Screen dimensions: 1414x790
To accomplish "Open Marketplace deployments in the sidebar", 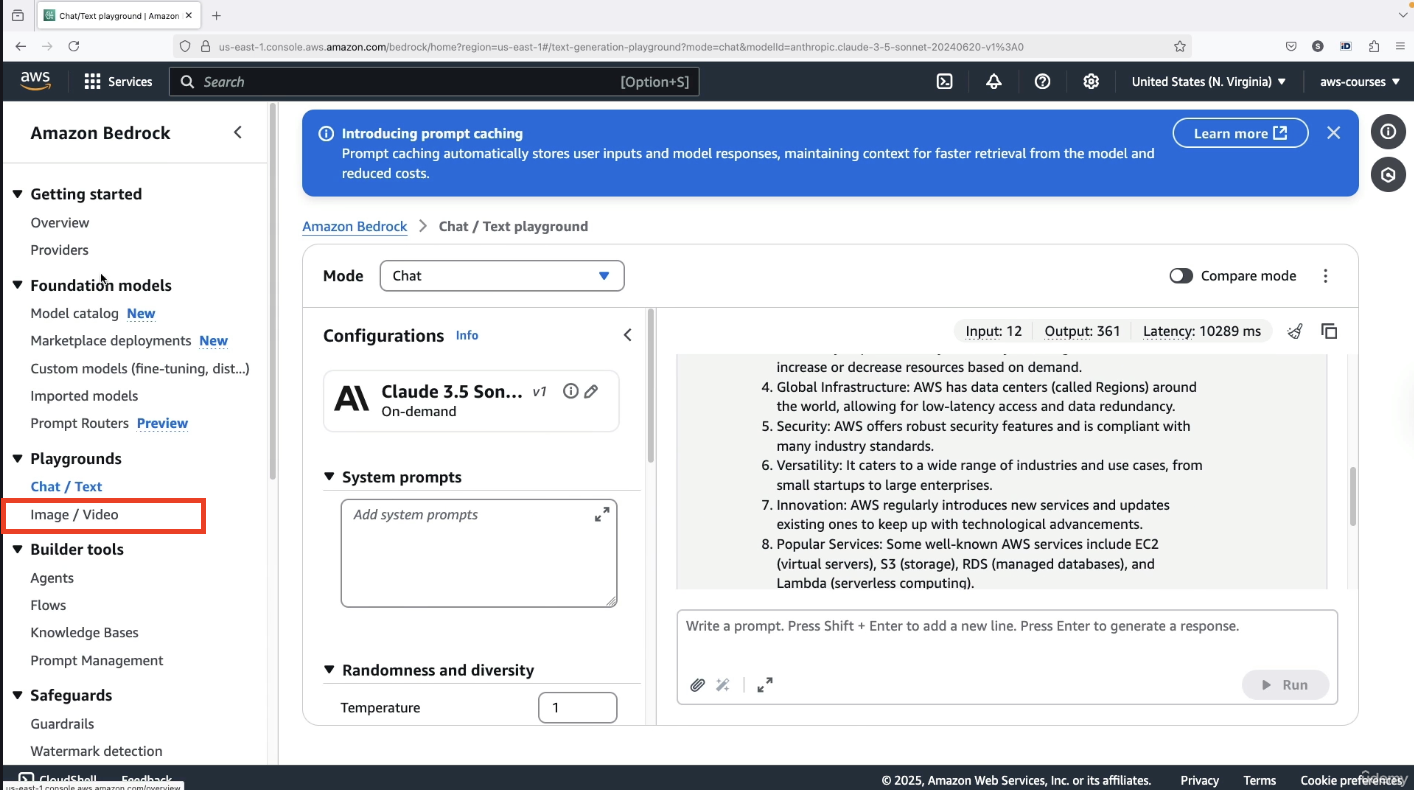I will pyautogui.click(x=111, y=341).
